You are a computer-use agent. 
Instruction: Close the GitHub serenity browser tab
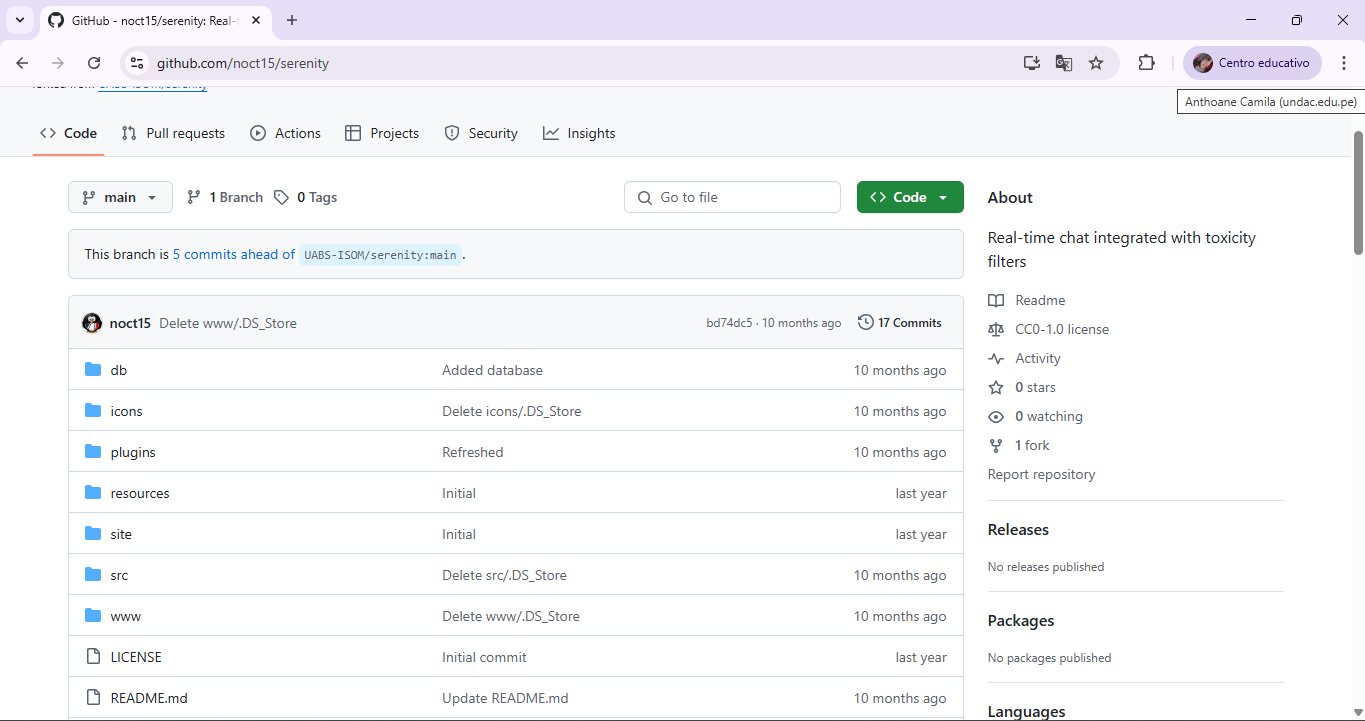click(x=256, y=20)
